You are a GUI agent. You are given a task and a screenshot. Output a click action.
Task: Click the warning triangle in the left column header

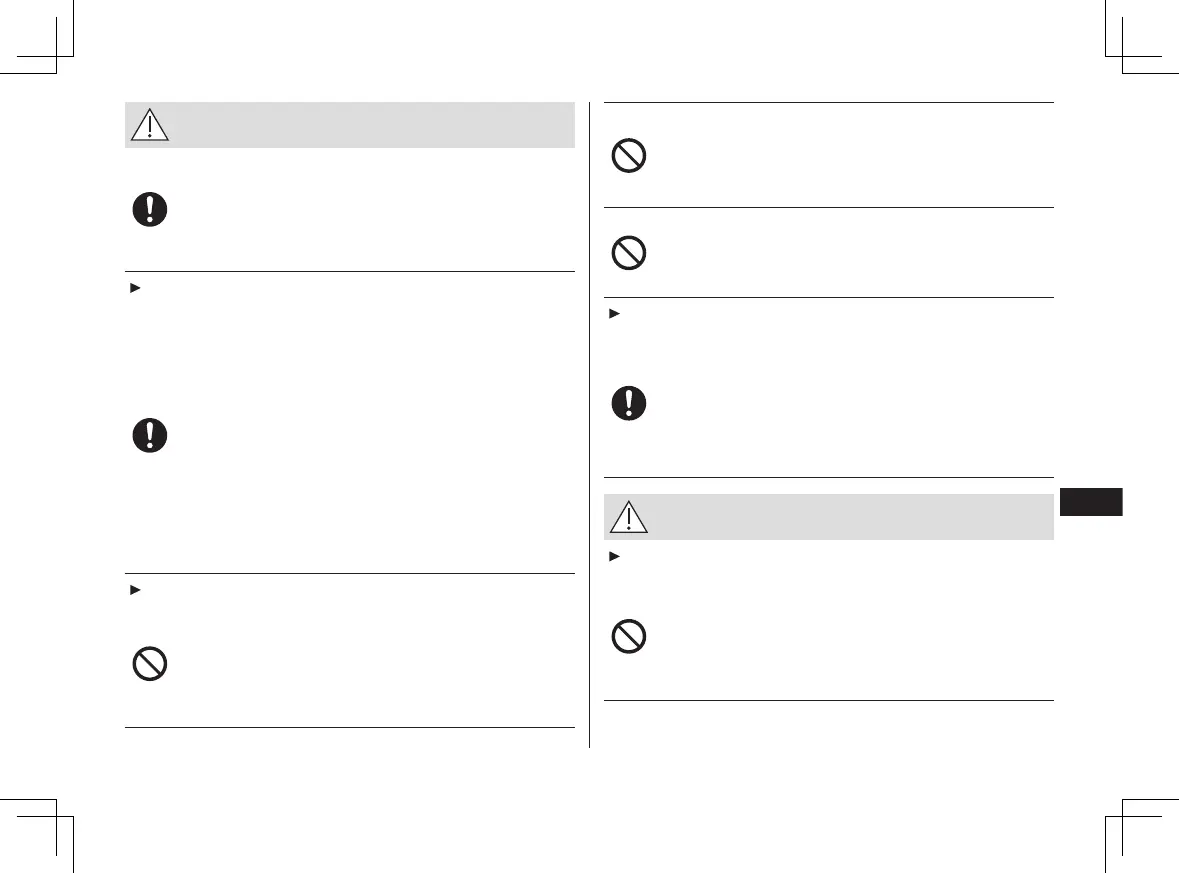[x=150, y=125]
